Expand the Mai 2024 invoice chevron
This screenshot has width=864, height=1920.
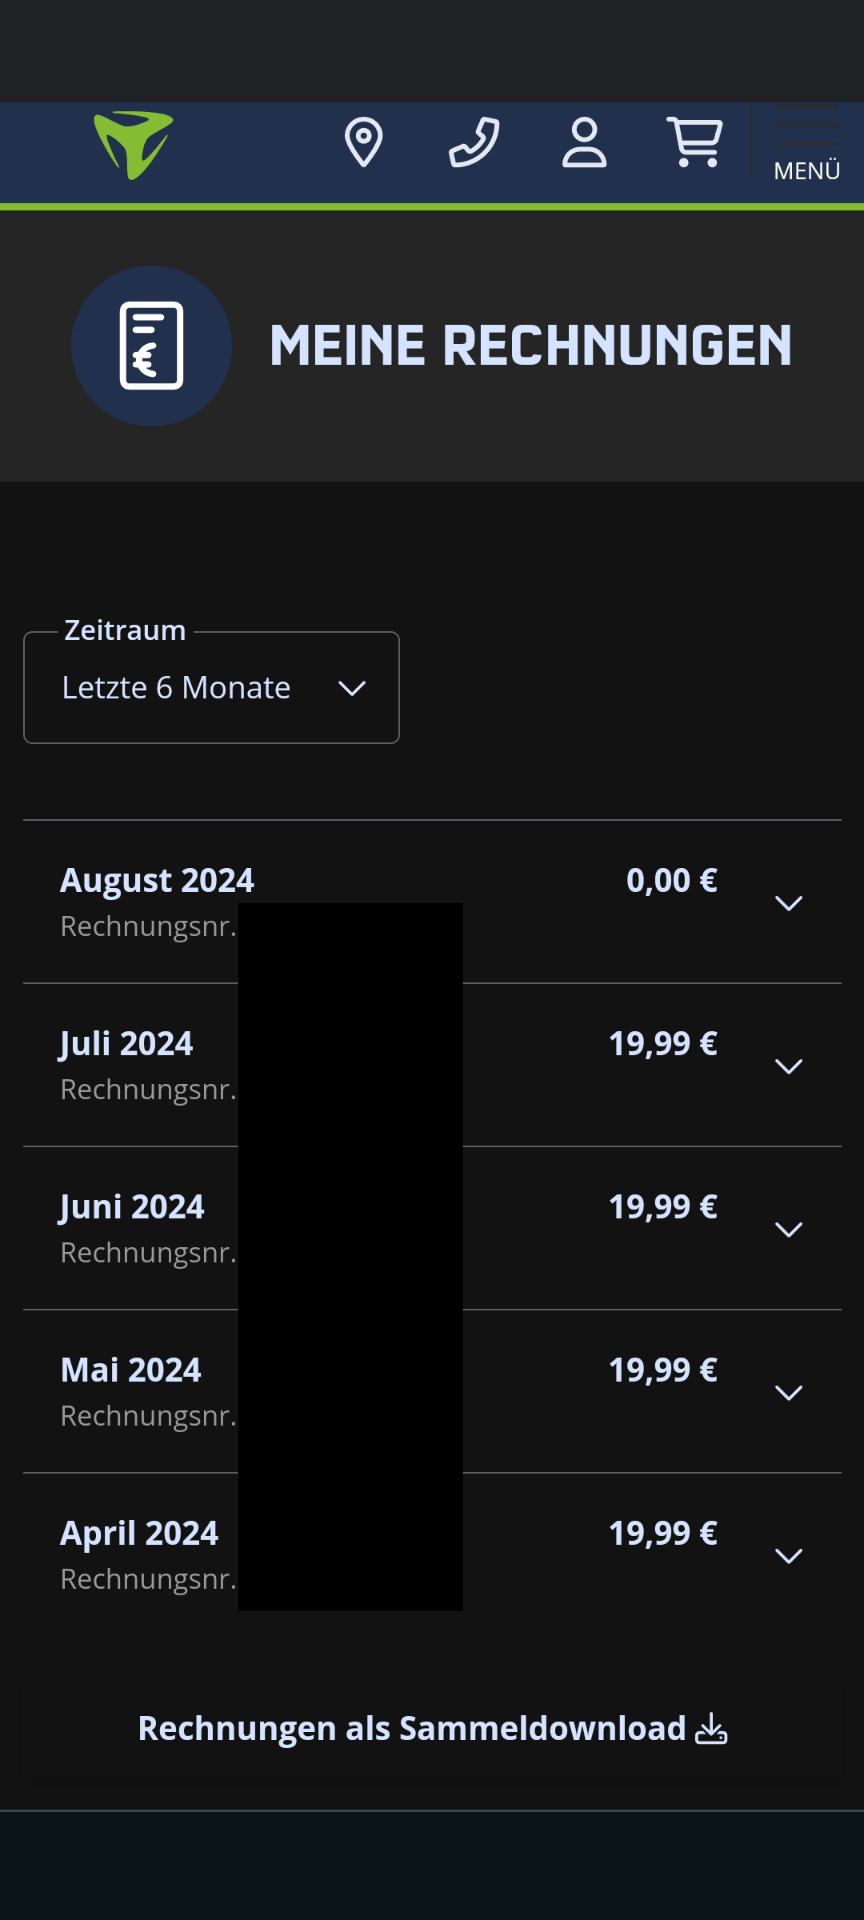pos(789,1392)
